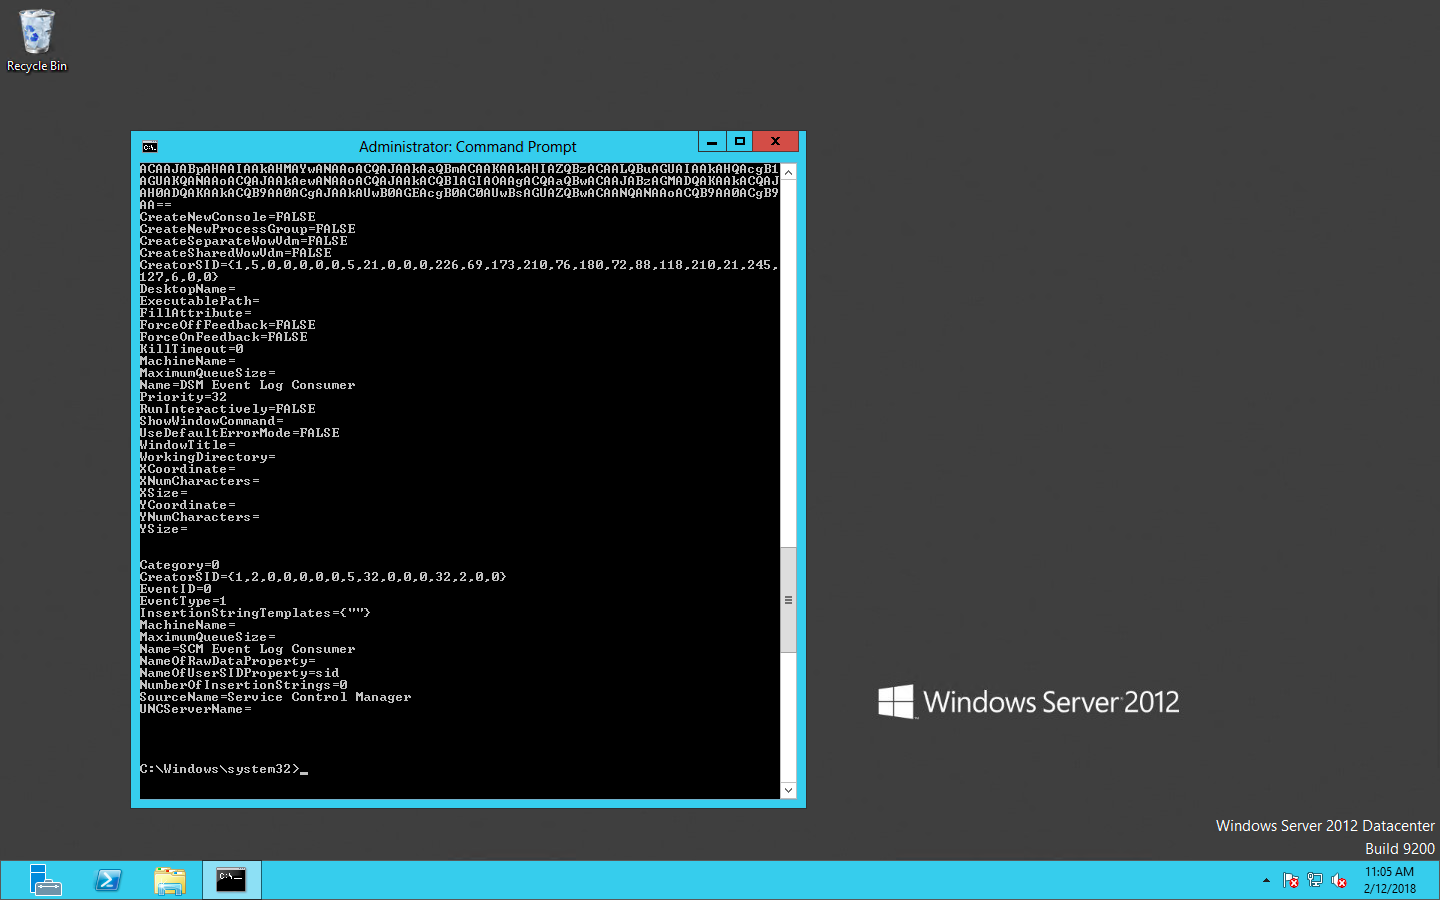1440x900 pixels.
Task: Click the line 'ForceOnFeedback=FALSE'
Action: 223,337
